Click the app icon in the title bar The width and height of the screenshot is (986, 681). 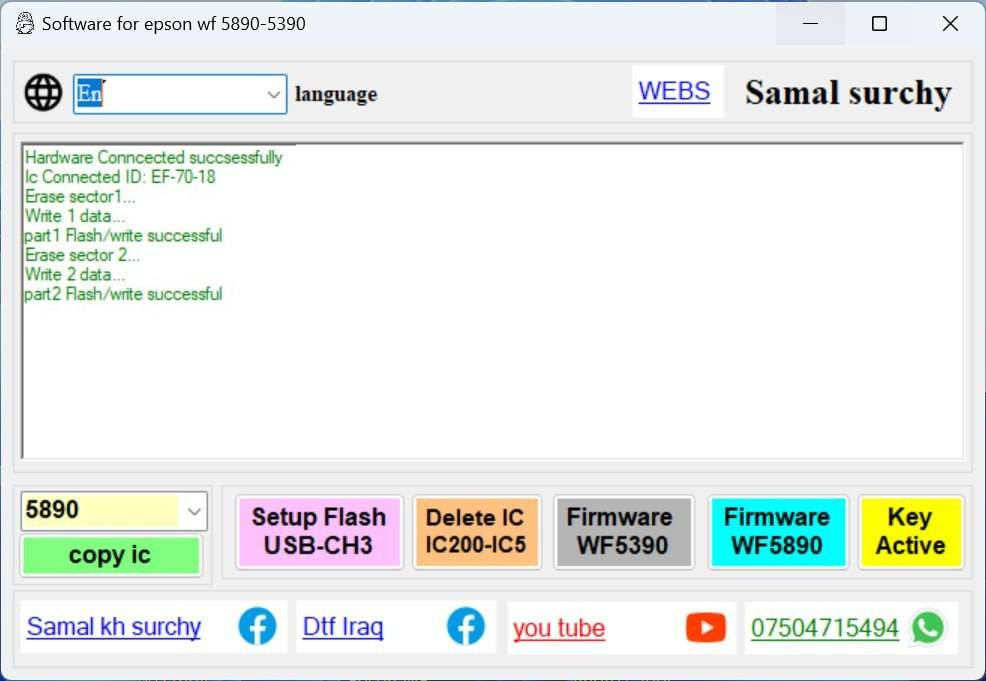tap(25, 23)
